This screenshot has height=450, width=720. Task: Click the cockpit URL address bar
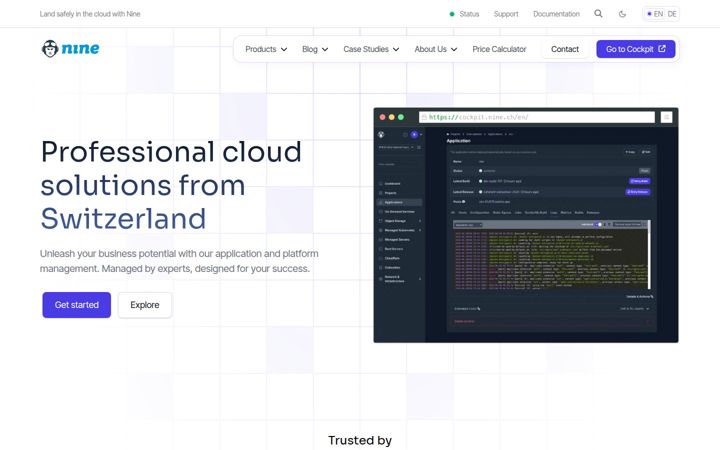[537, 117]
